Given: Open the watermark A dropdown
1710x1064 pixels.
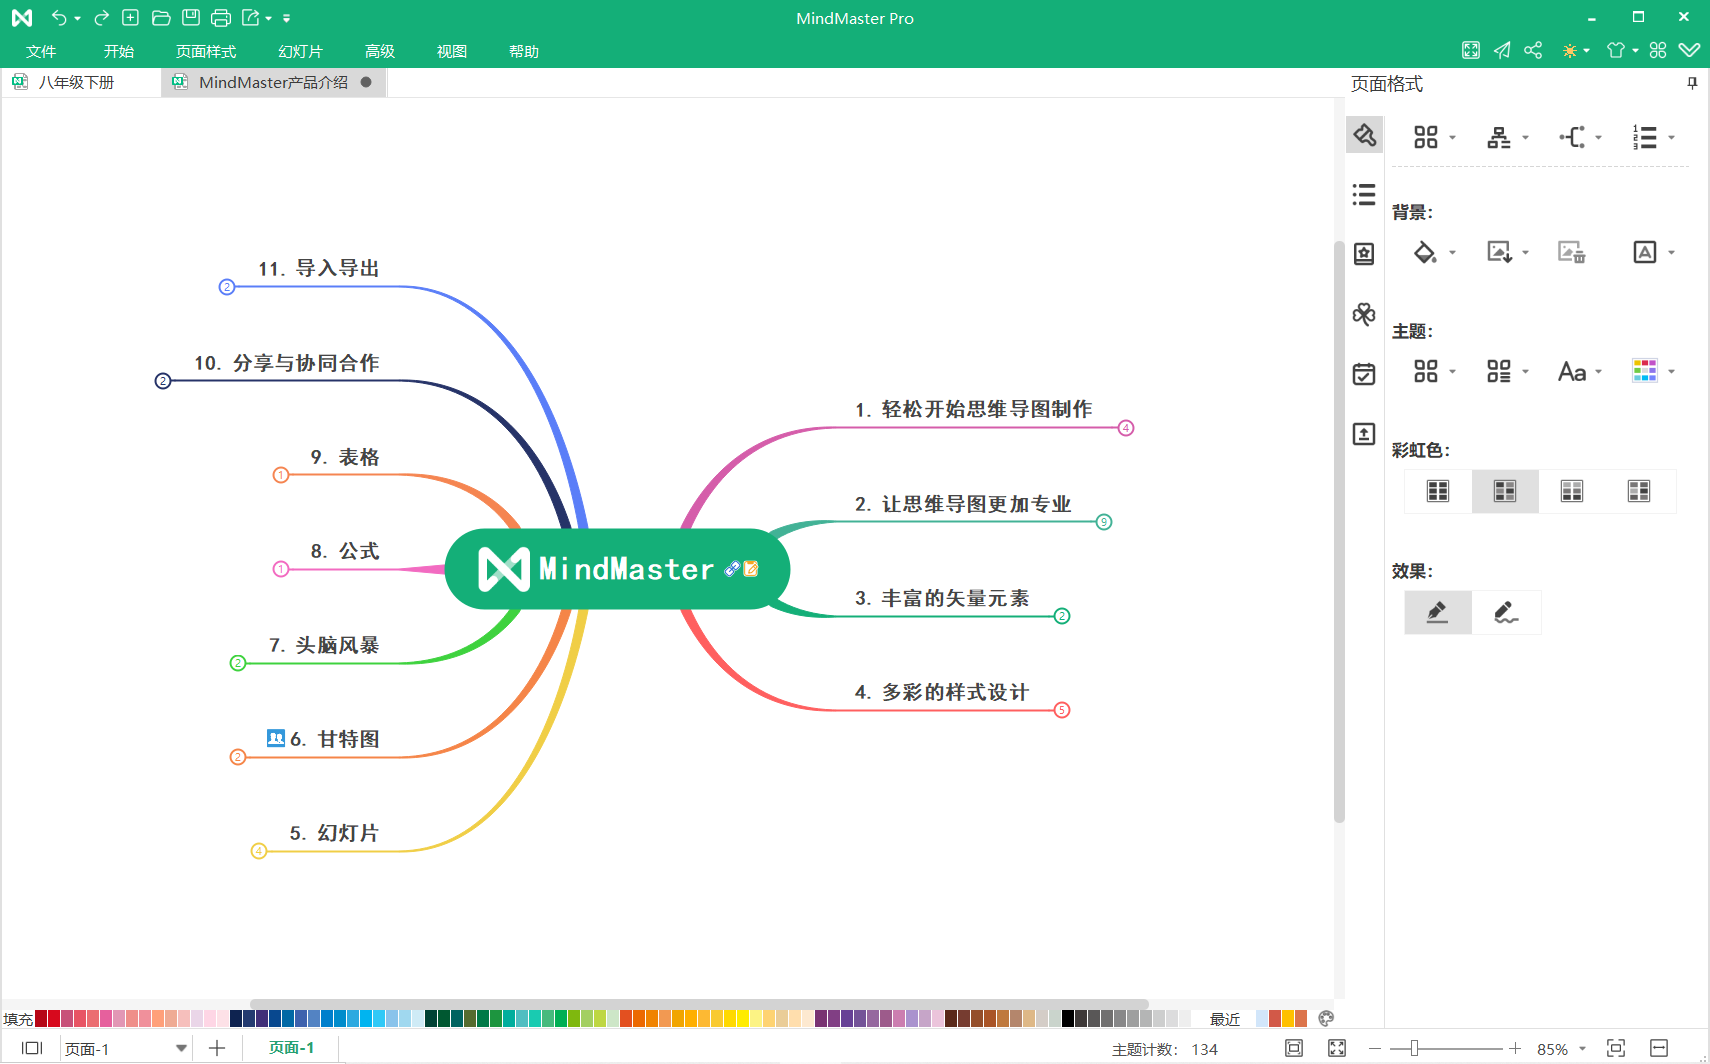Looking at the screenshot, I should [1653, 252].
